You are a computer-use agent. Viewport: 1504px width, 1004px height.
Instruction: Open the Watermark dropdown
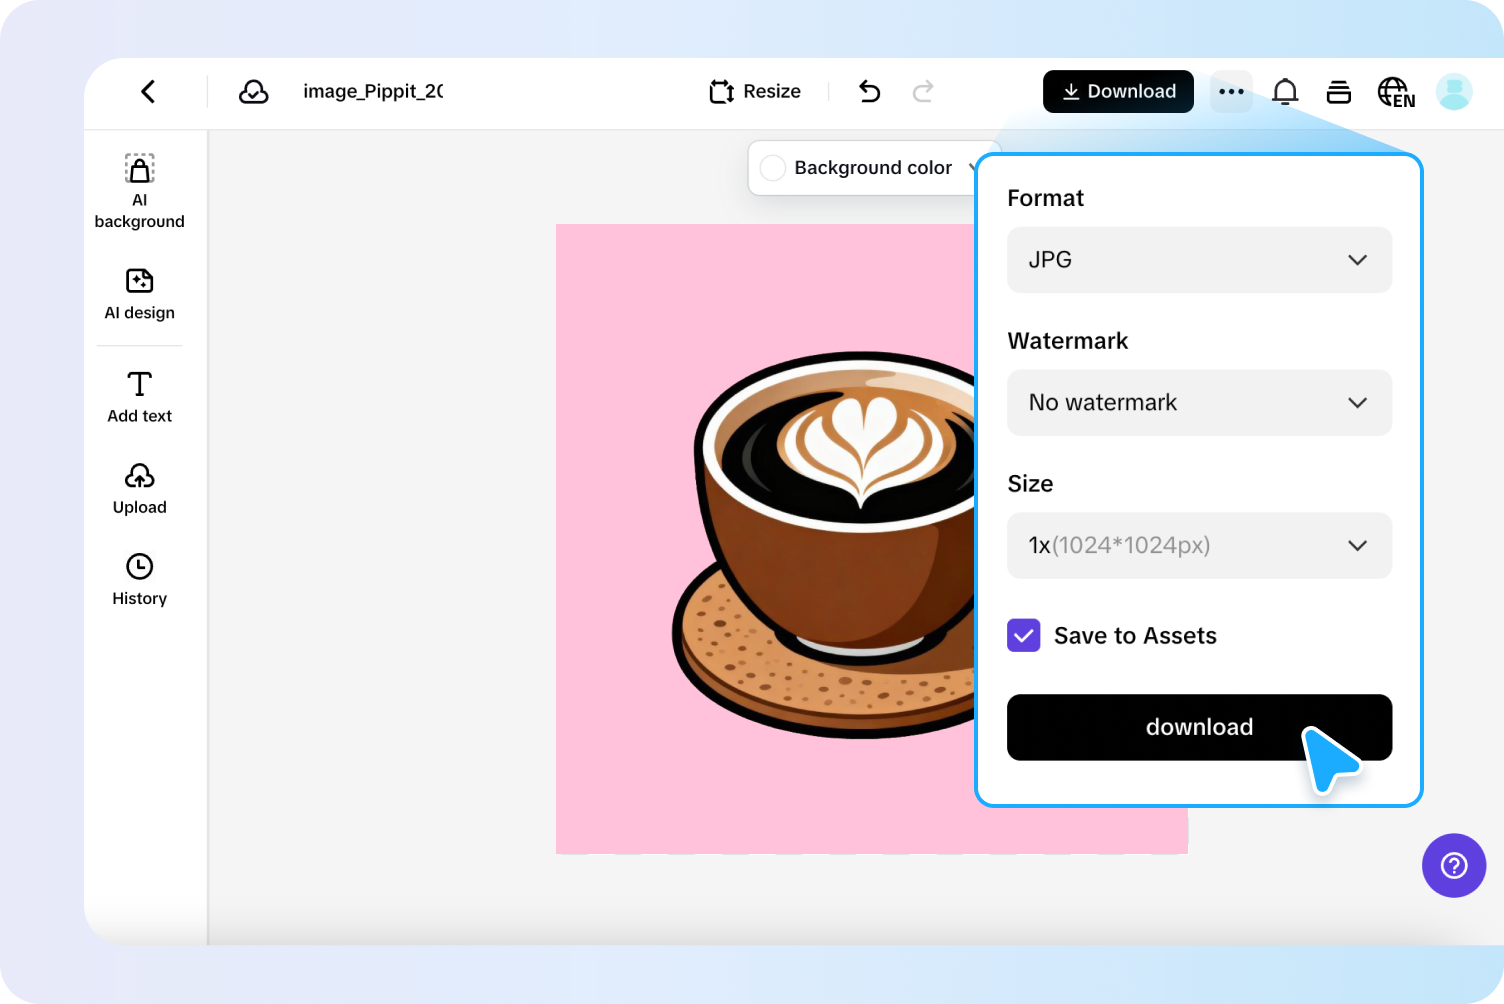click(x=1199, y=403)
